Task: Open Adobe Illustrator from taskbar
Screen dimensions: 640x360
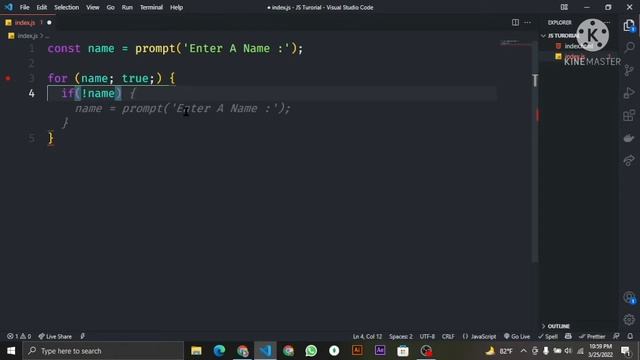Action: click(x=357, y=351)
